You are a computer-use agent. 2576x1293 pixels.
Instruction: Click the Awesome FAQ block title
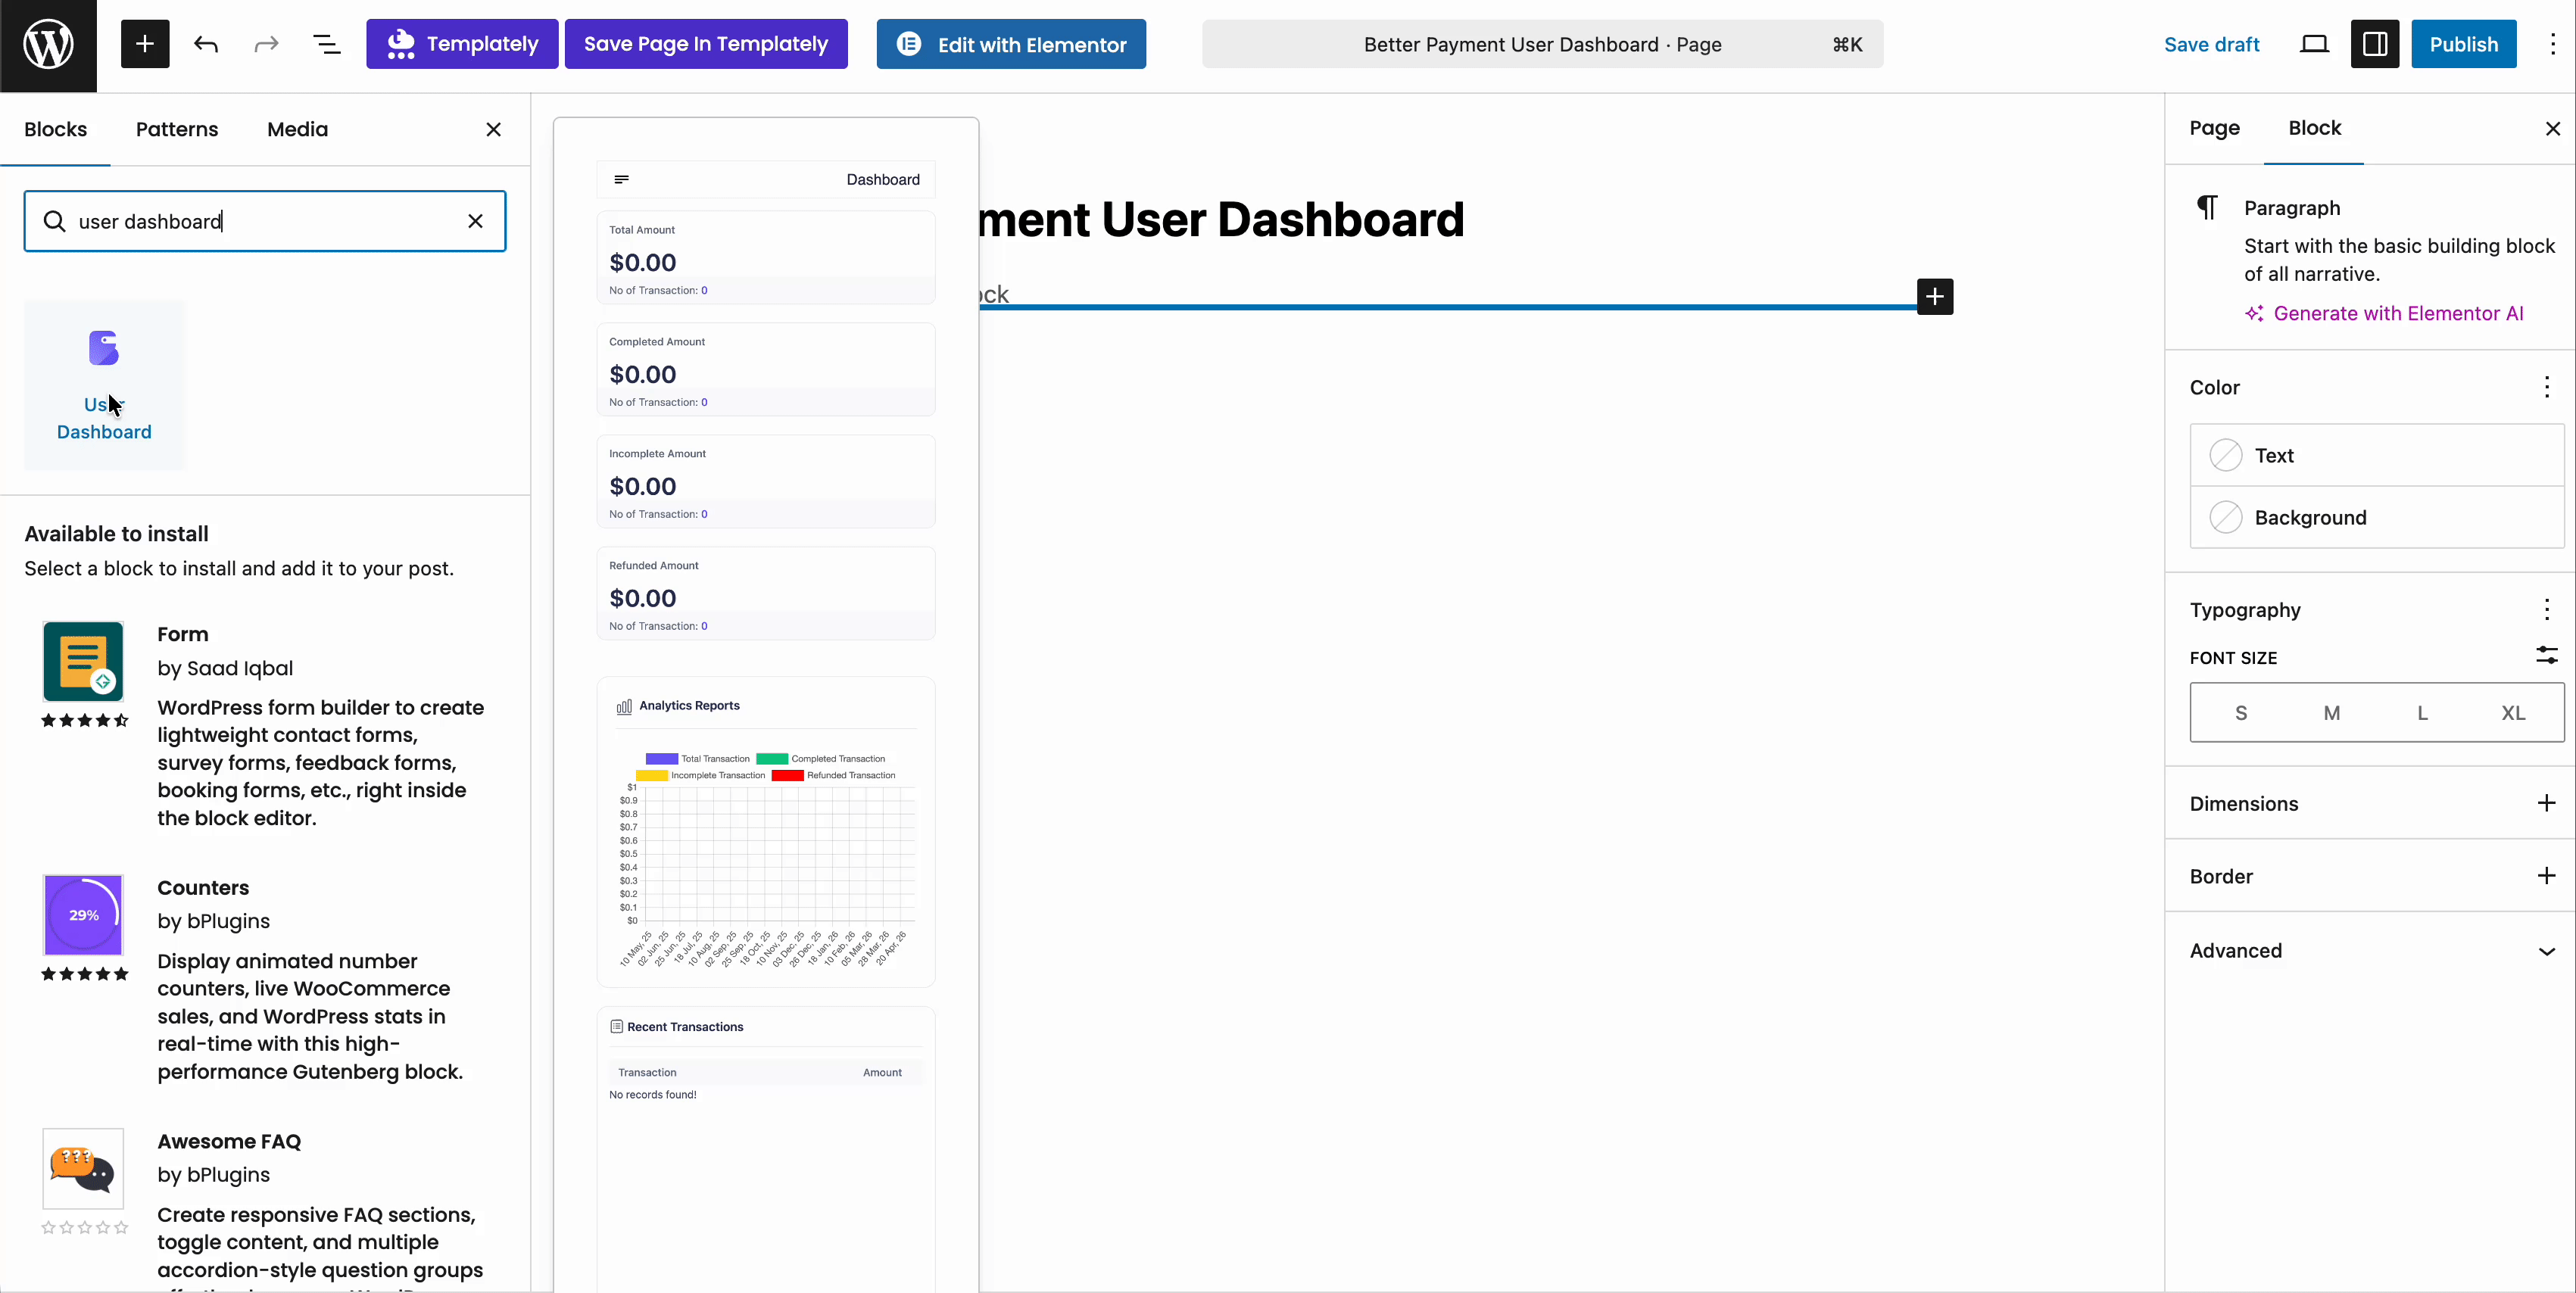tap(229, 1141)
